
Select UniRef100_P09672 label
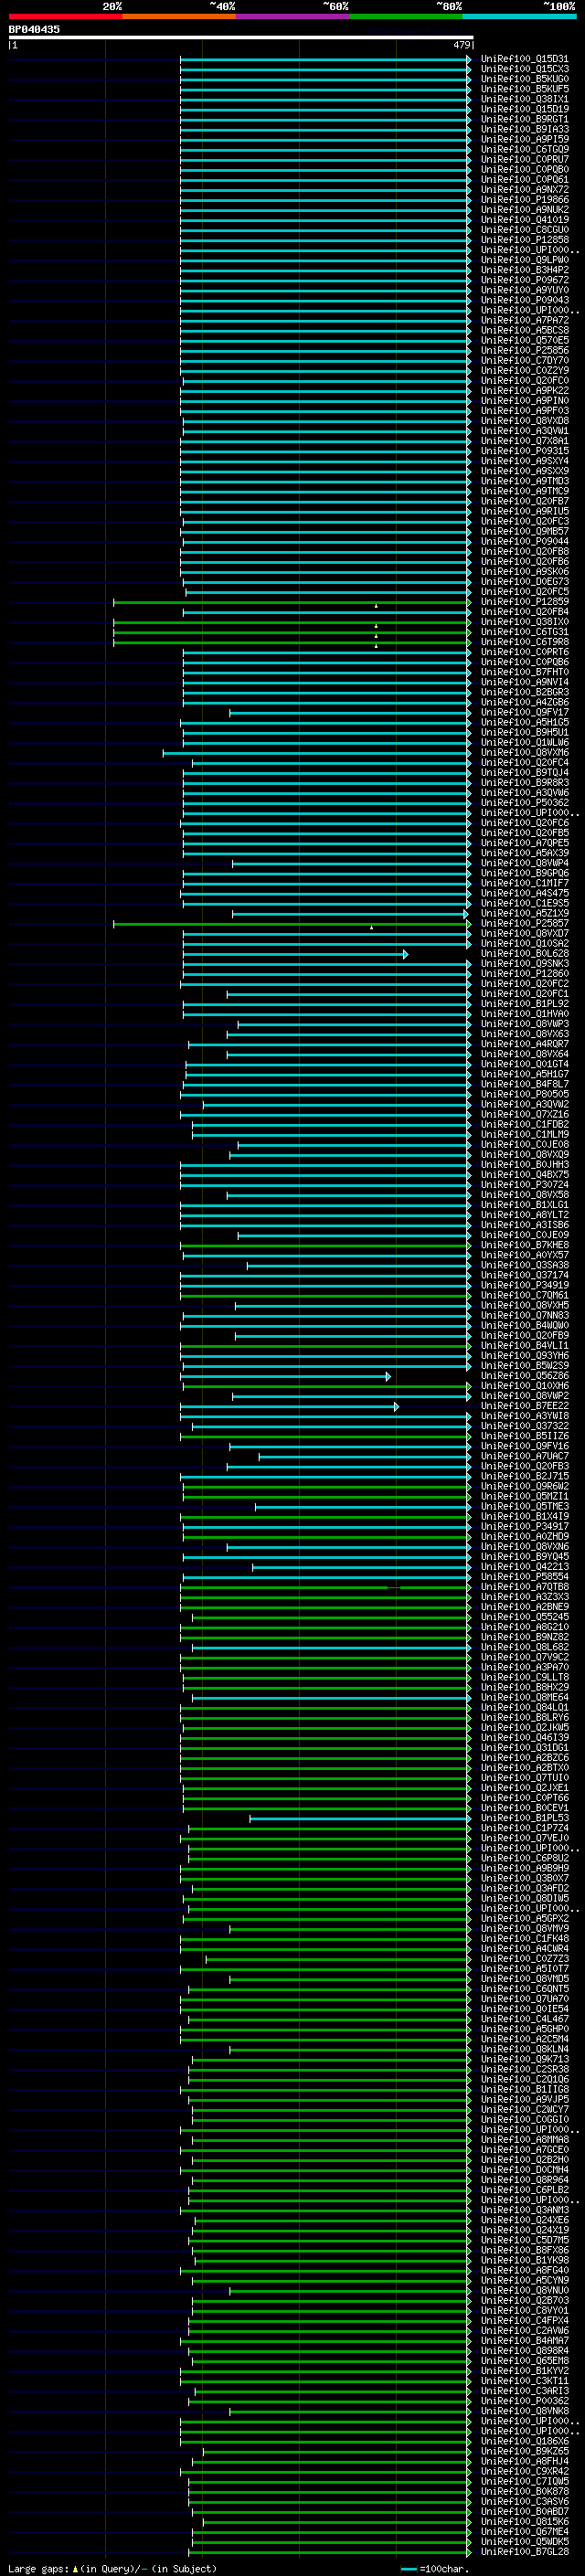[525, 280]
